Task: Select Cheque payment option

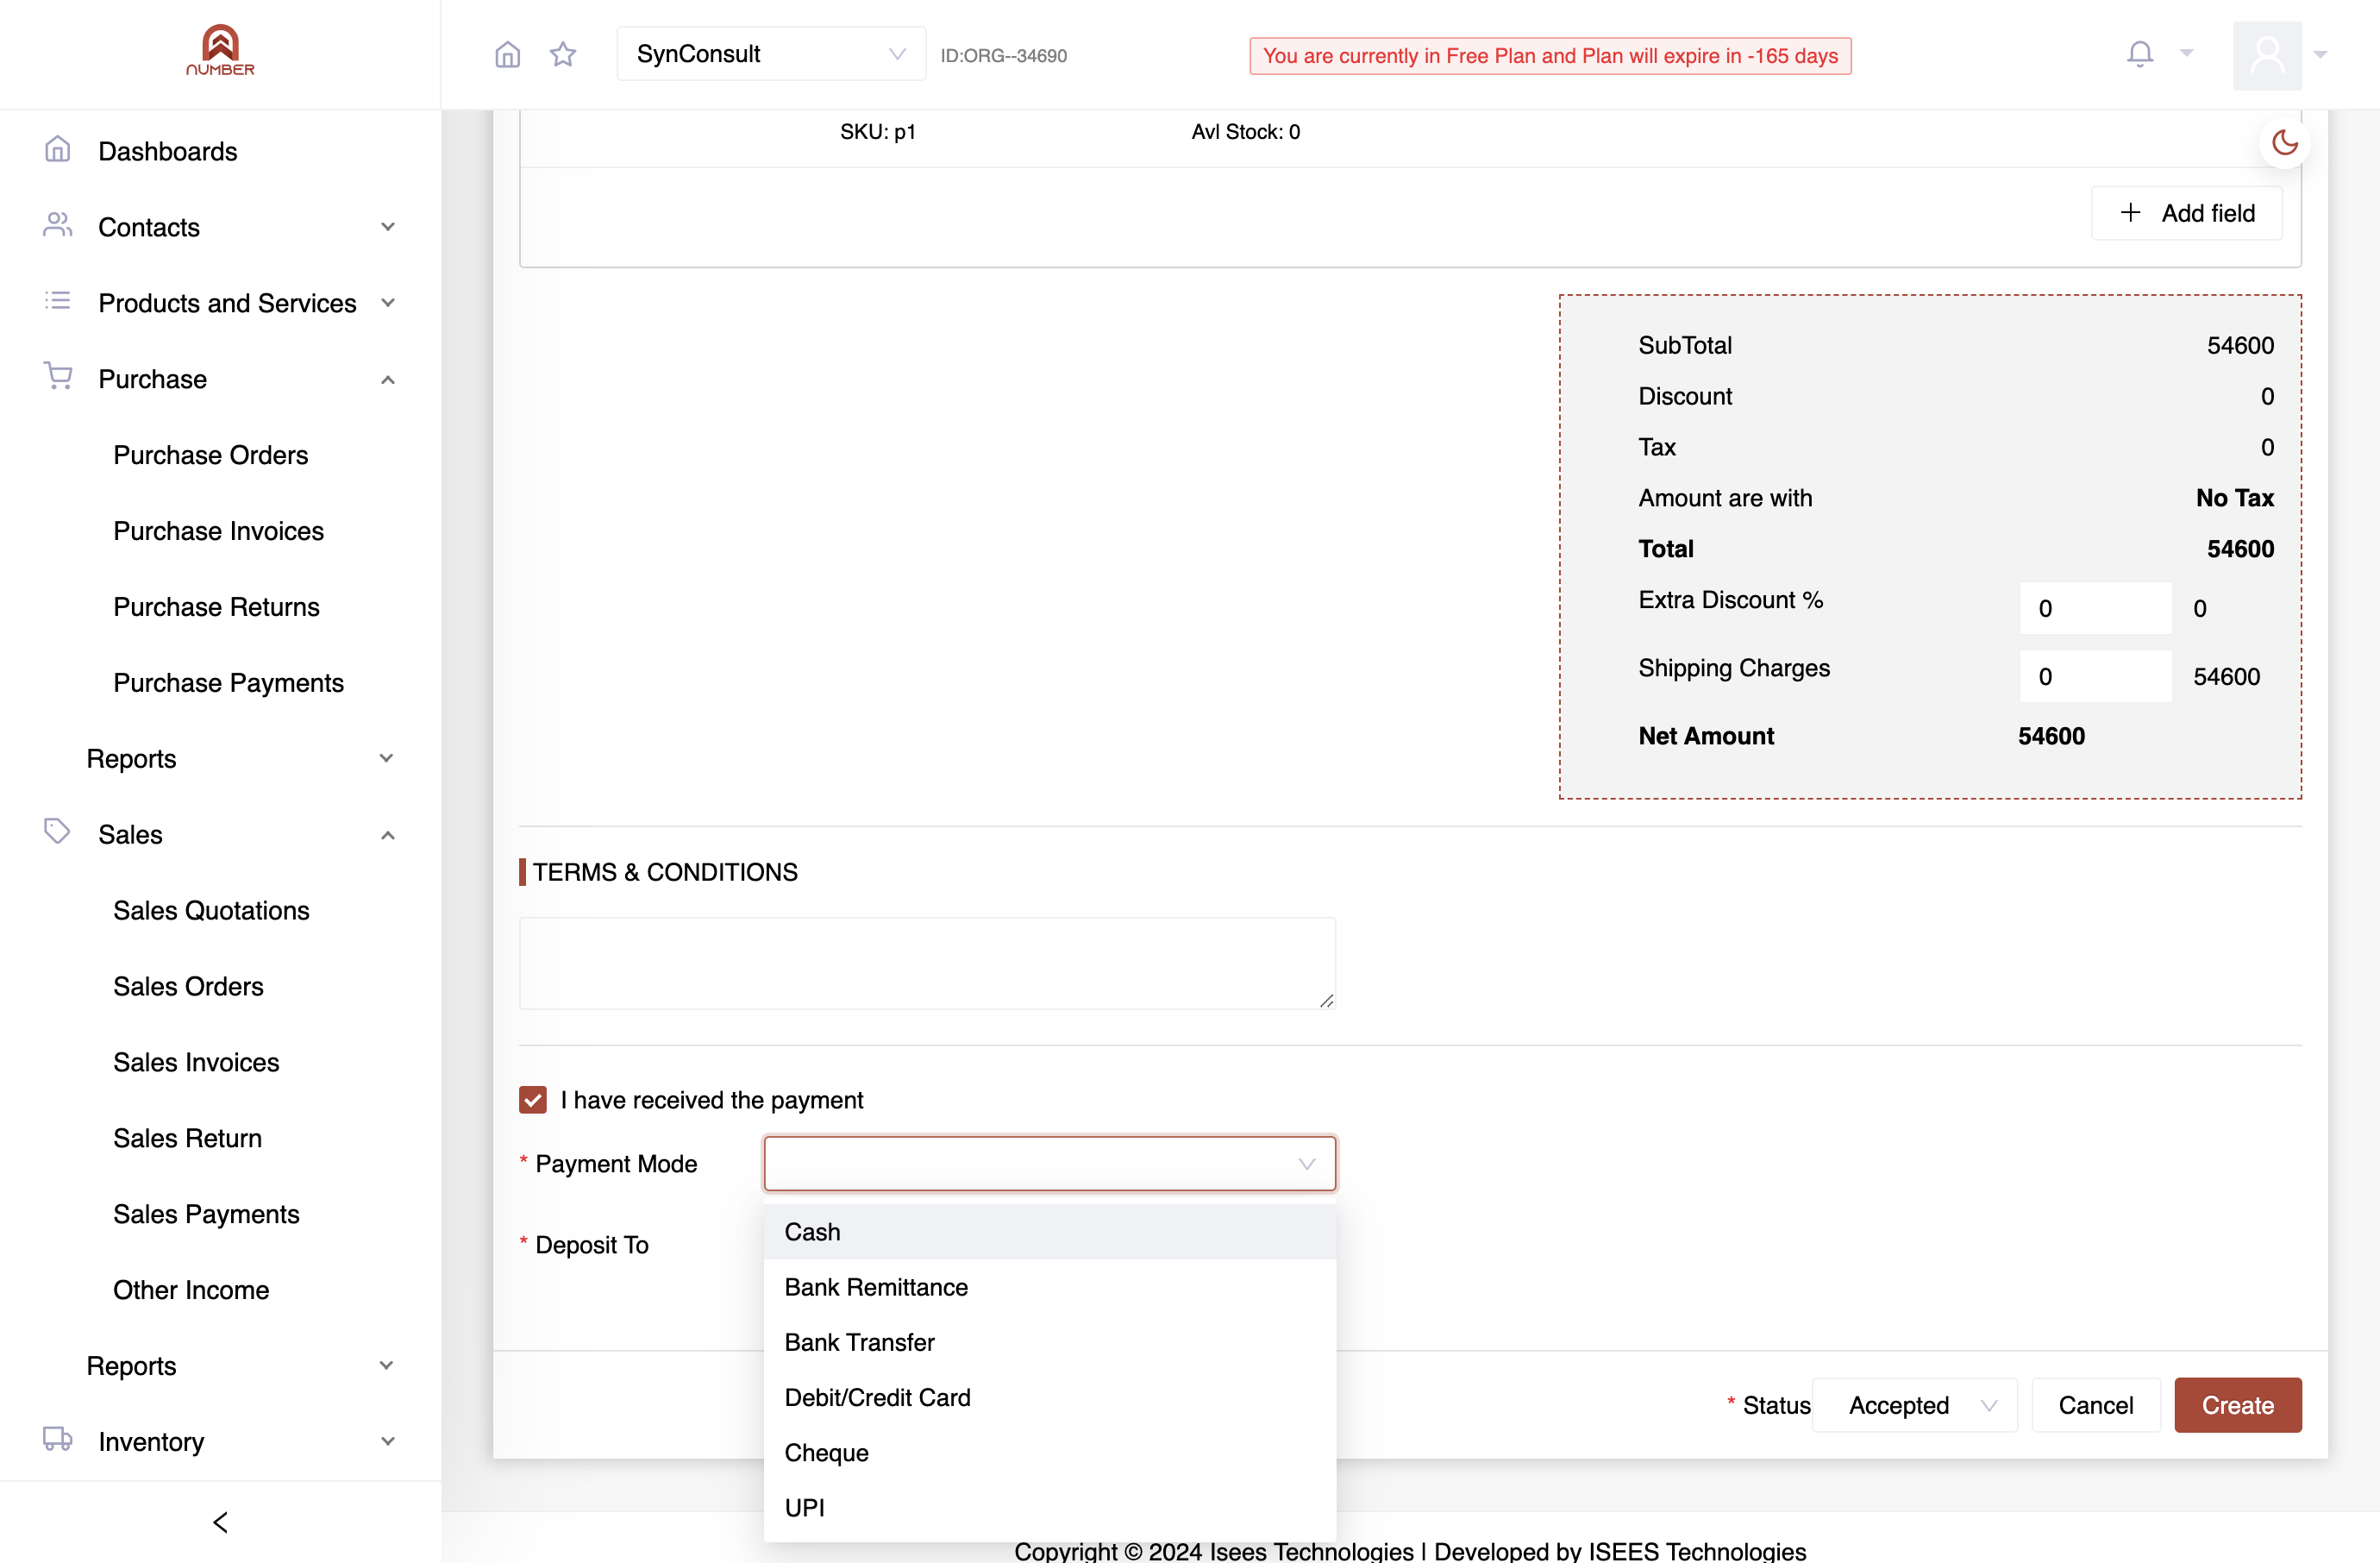Action: pyautogui.click(x=1049, y=1452)
